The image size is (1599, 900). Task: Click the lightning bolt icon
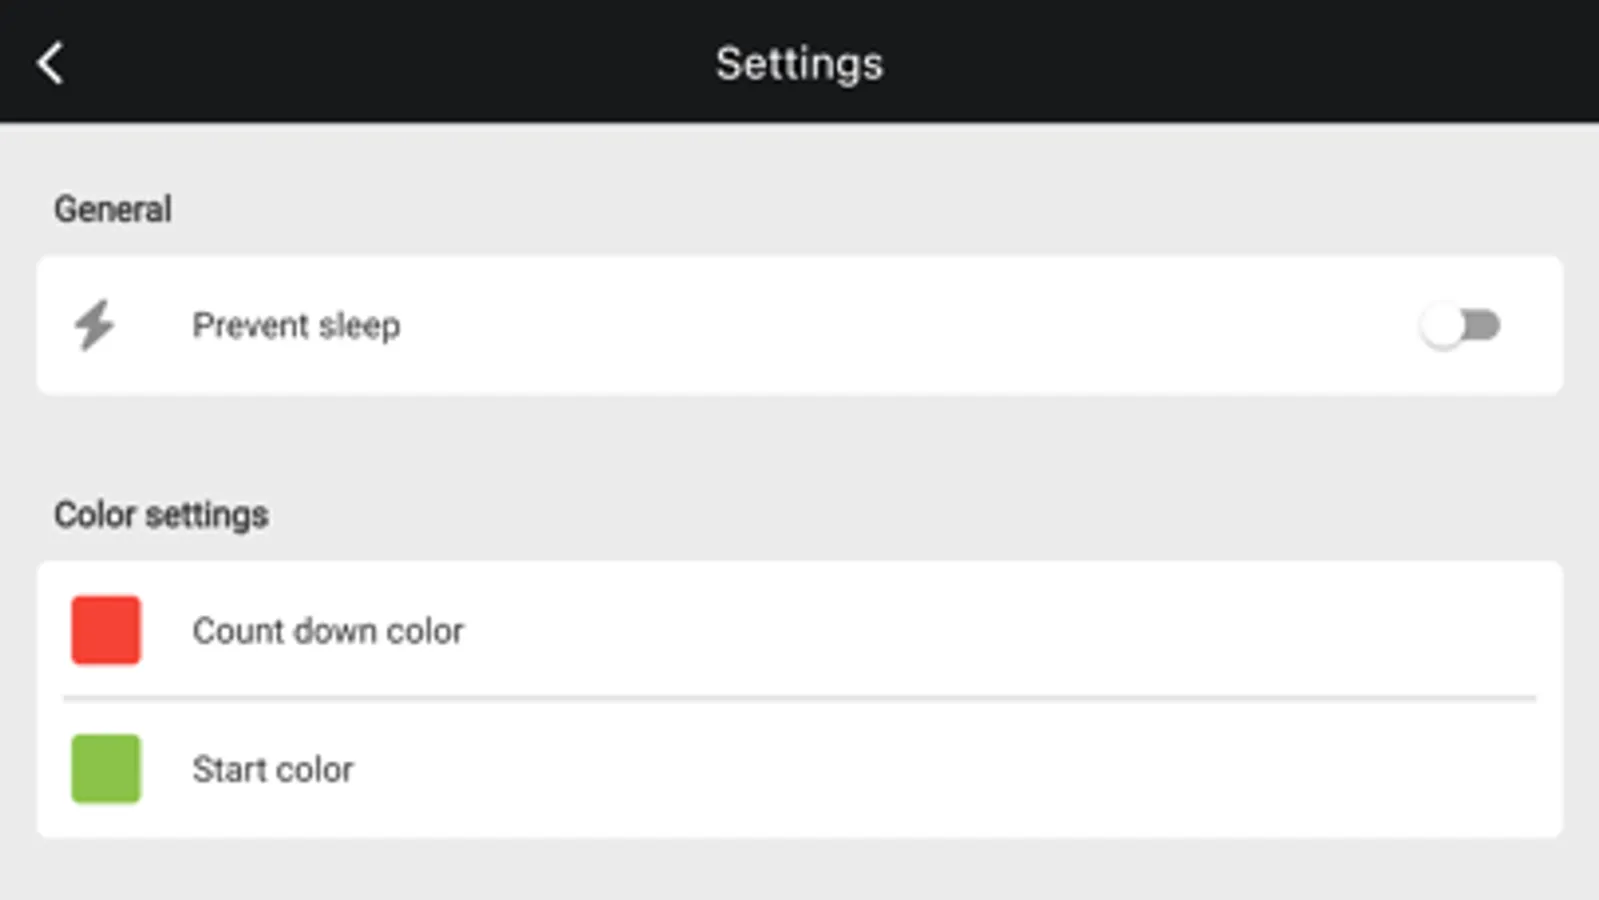[95, 325]
